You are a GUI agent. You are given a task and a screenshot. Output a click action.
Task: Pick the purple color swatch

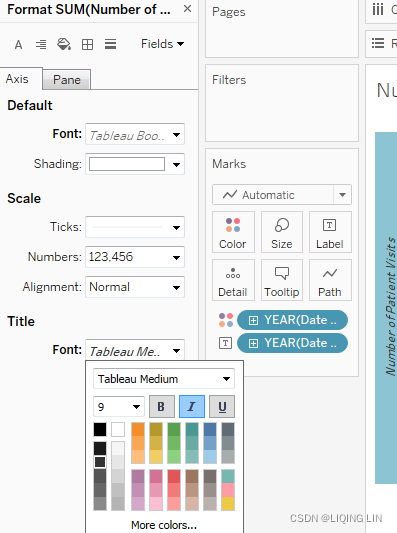point(138,476)
